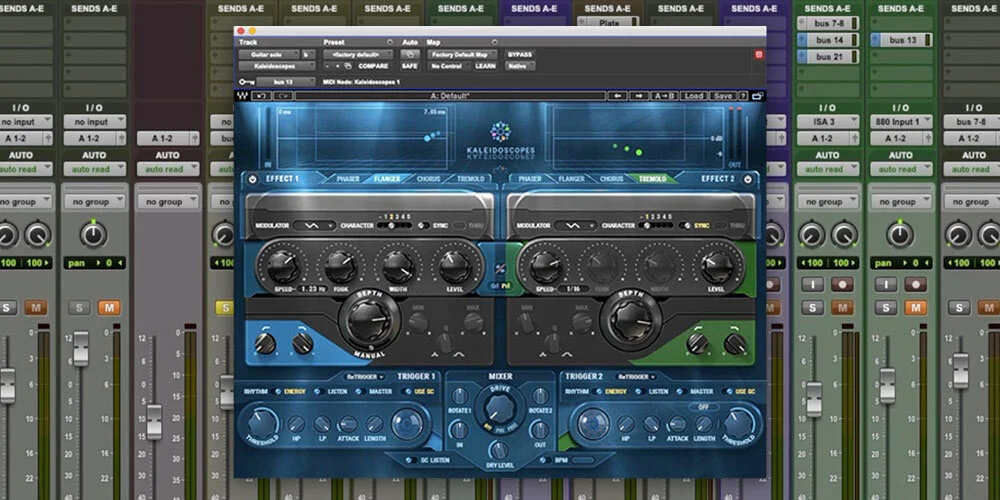Viewport: 1000px width, 500px height.
Task: Toggle Effect 1 Sync switch
Action: (x=423, y=226)
